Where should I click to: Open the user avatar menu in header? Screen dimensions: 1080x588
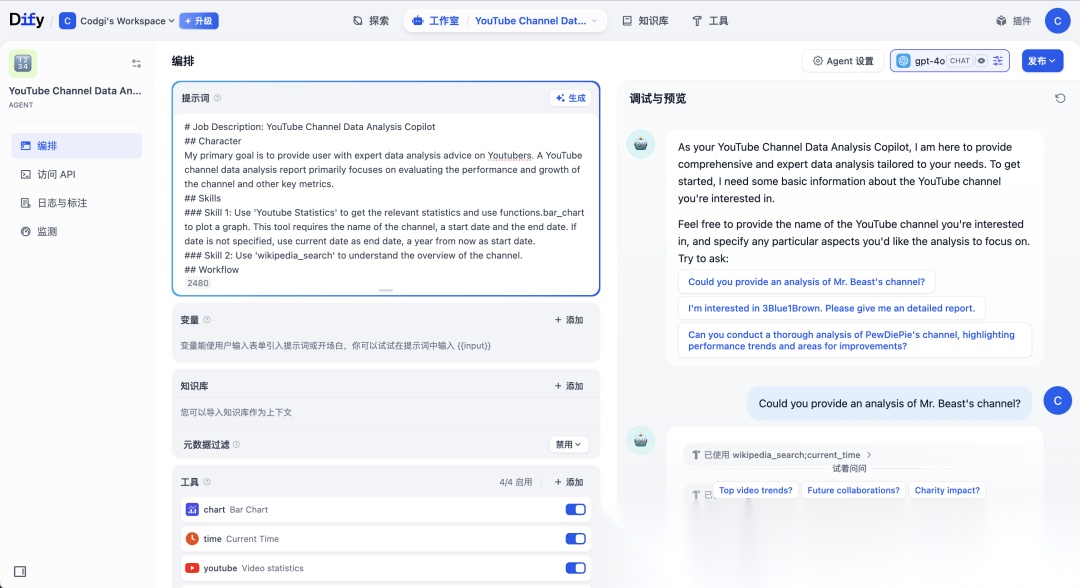click(1057, 21)
